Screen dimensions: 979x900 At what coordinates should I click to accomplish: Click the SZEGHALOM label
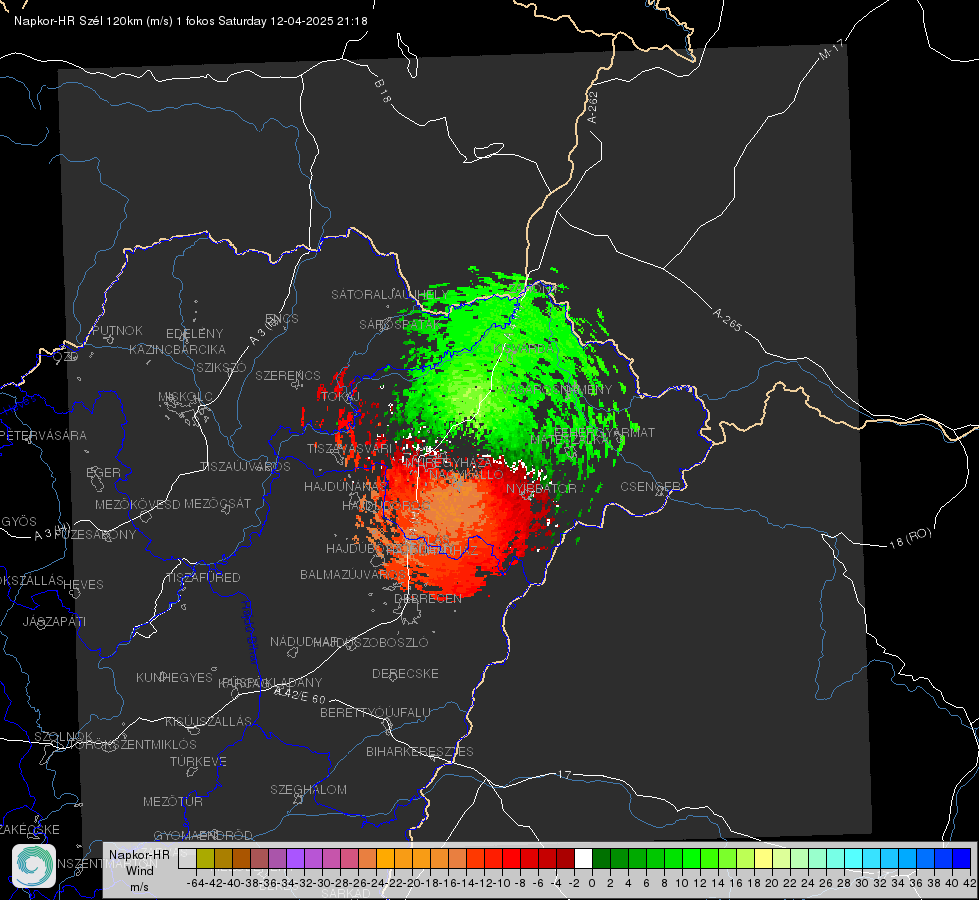point(308,790)
